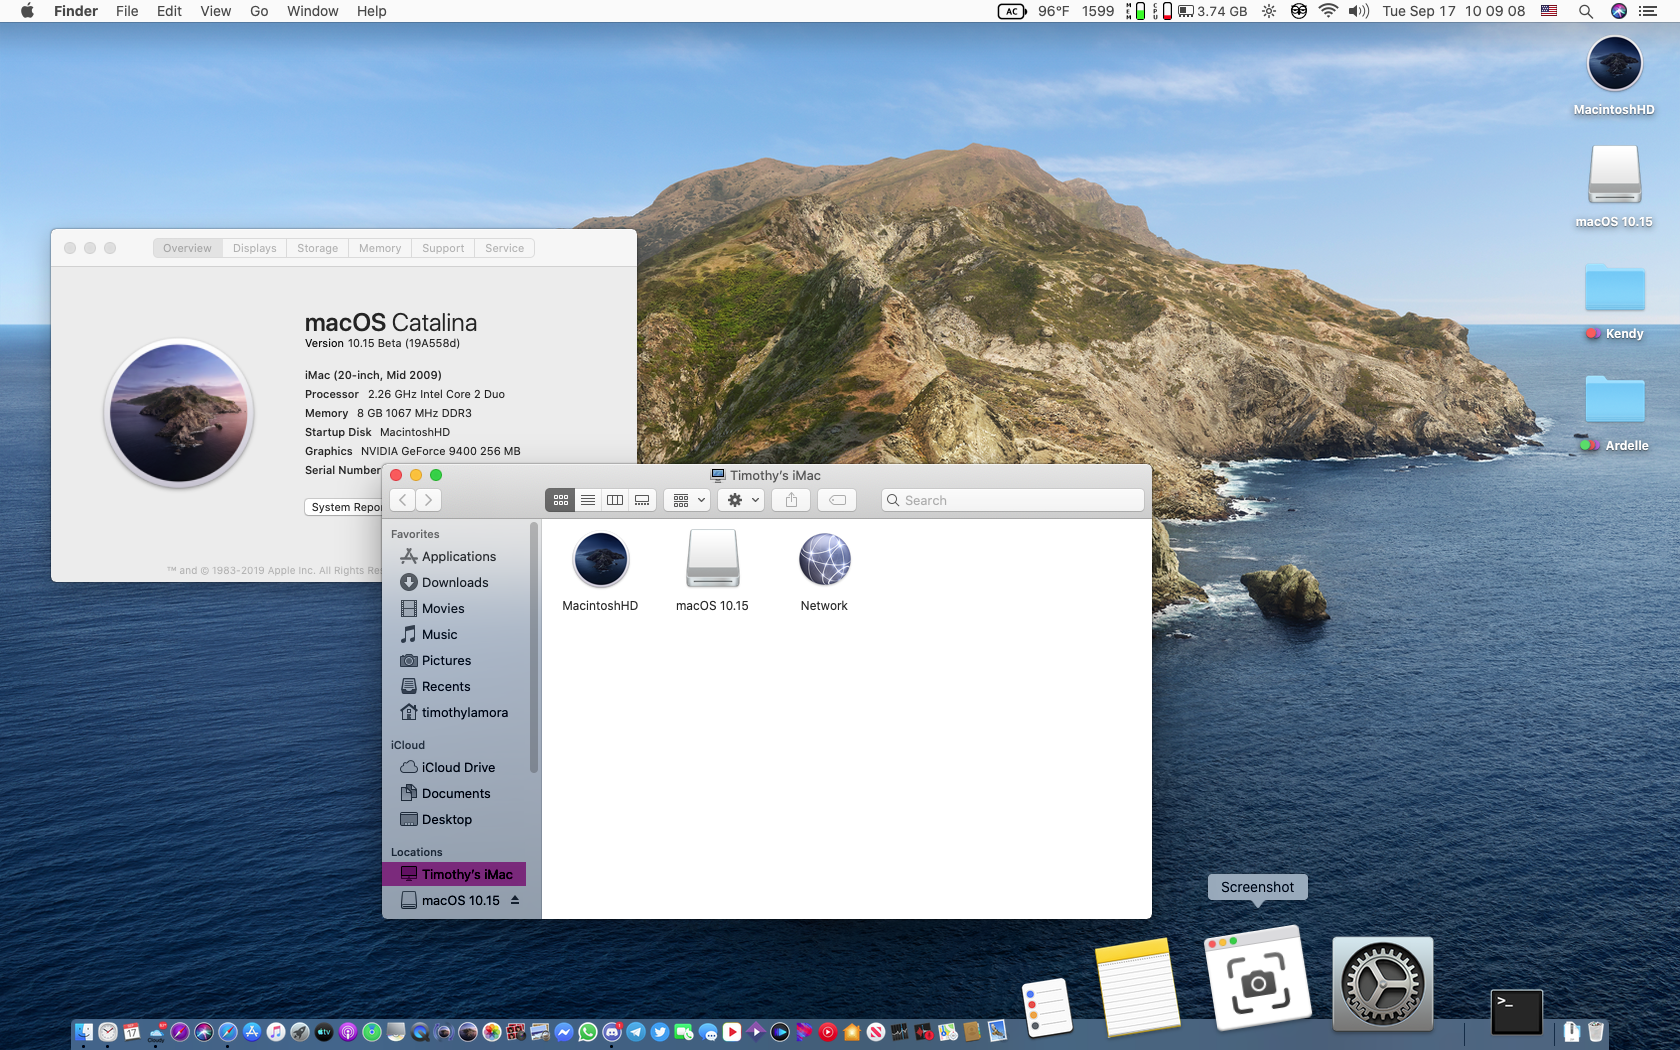Viewport: 1680px width, 1050px height.
Task: Open the App Store in the Dock
Action: tap(252, 1032)
